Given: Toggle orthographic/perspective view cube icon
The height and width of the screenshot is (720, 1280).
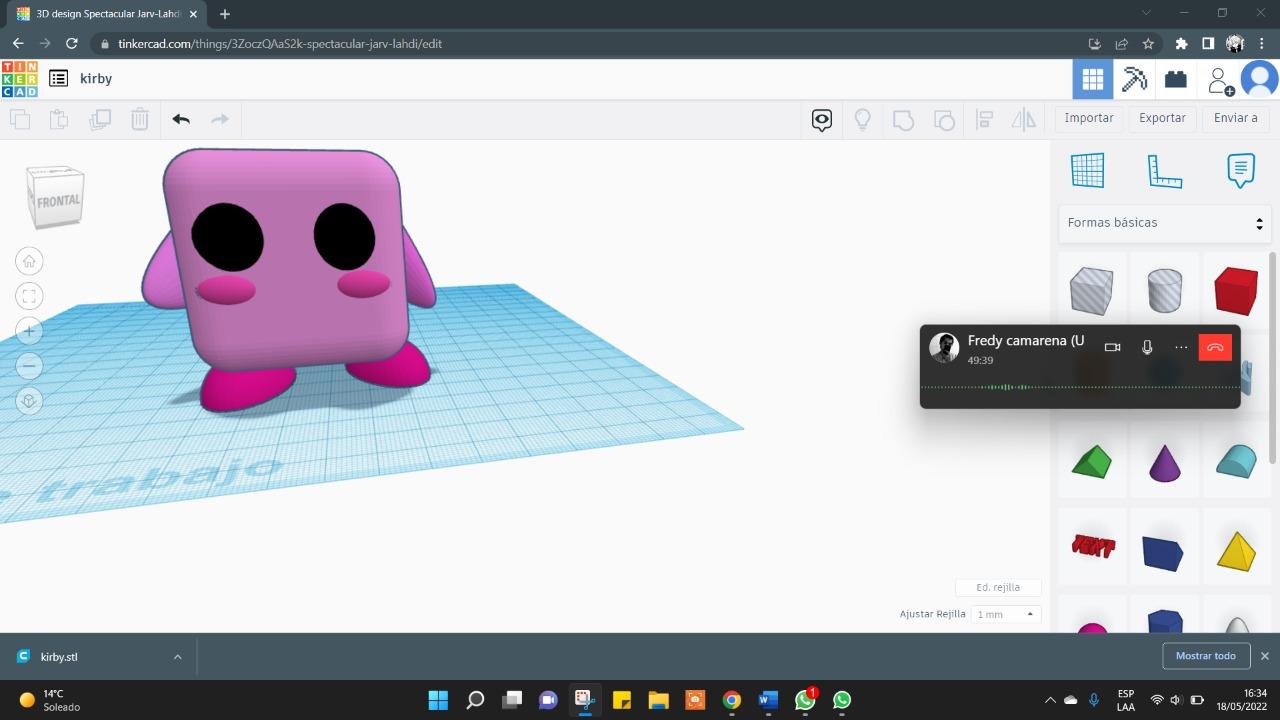Looking at the screenshot, I should tap(29, 401).
